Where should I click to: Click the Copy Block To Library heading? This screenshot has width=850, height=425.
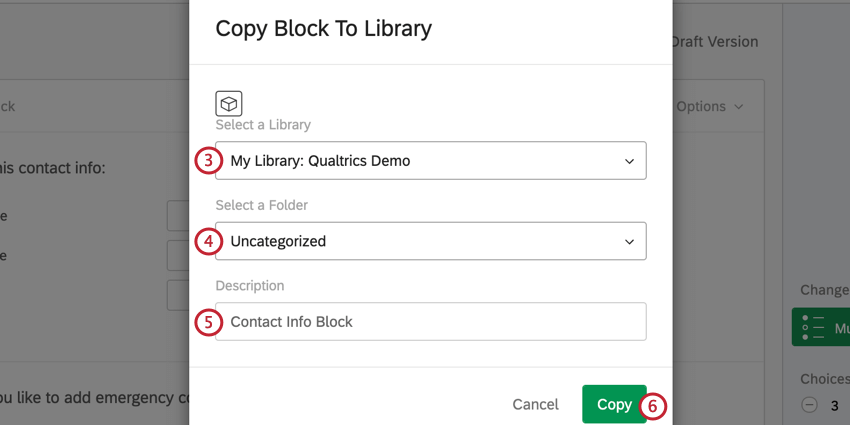pyautogui.click(x=324, y=28)
